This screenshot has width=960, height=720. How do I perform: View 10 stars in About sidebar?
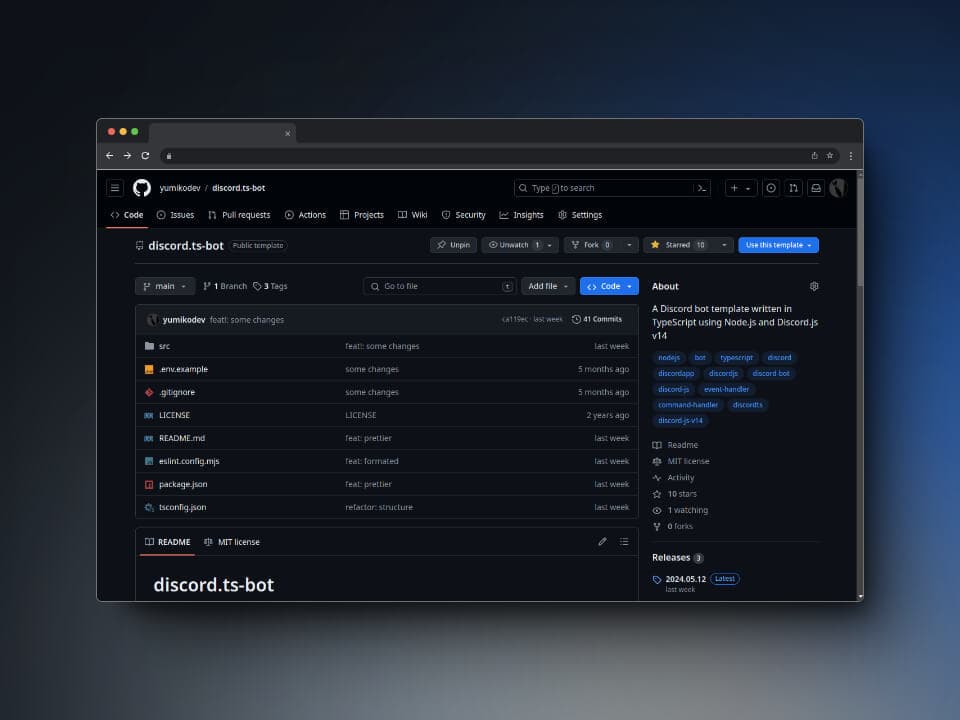675,493
